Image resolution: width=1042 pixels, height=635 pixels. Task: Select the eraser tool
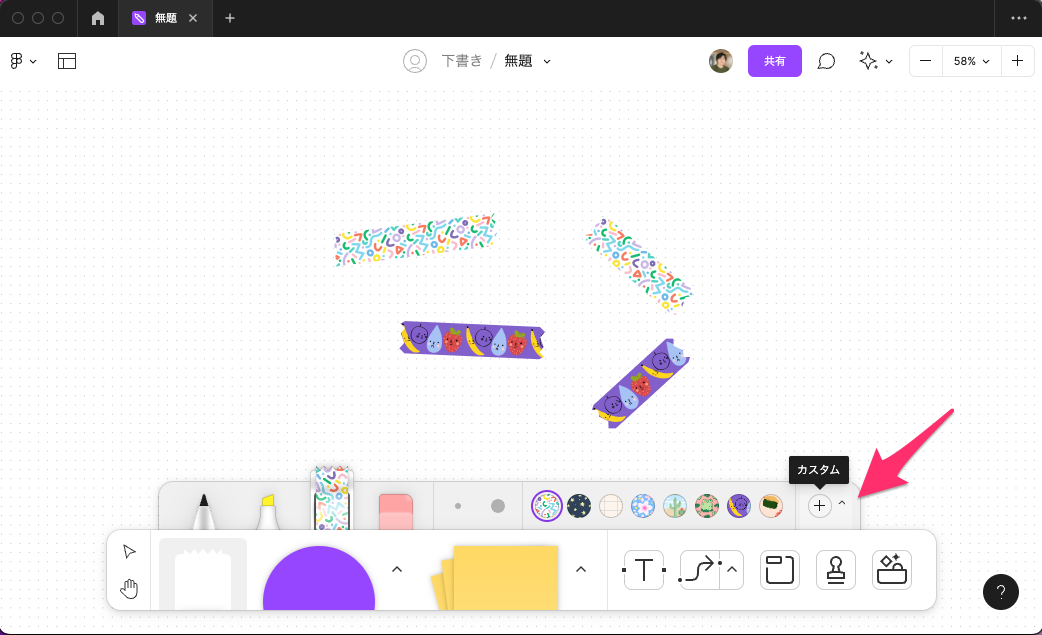396,510
